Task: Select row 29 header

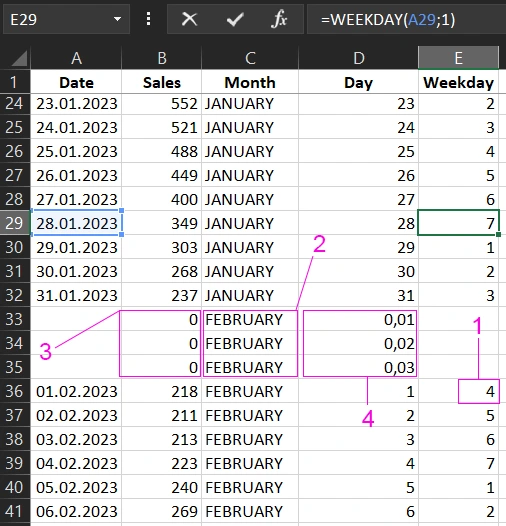Action: click(15, 223)
